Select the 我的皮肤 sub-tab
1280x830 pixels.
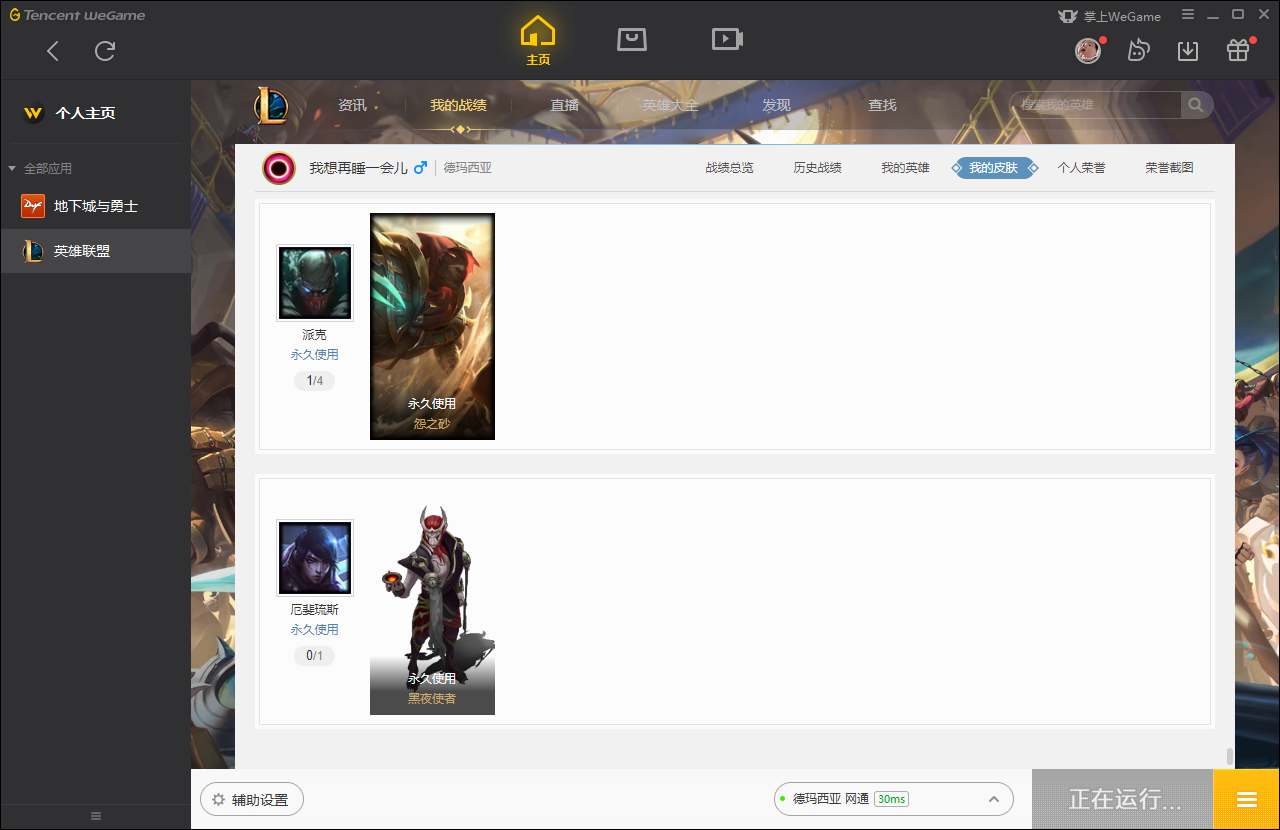click(993, 168)
